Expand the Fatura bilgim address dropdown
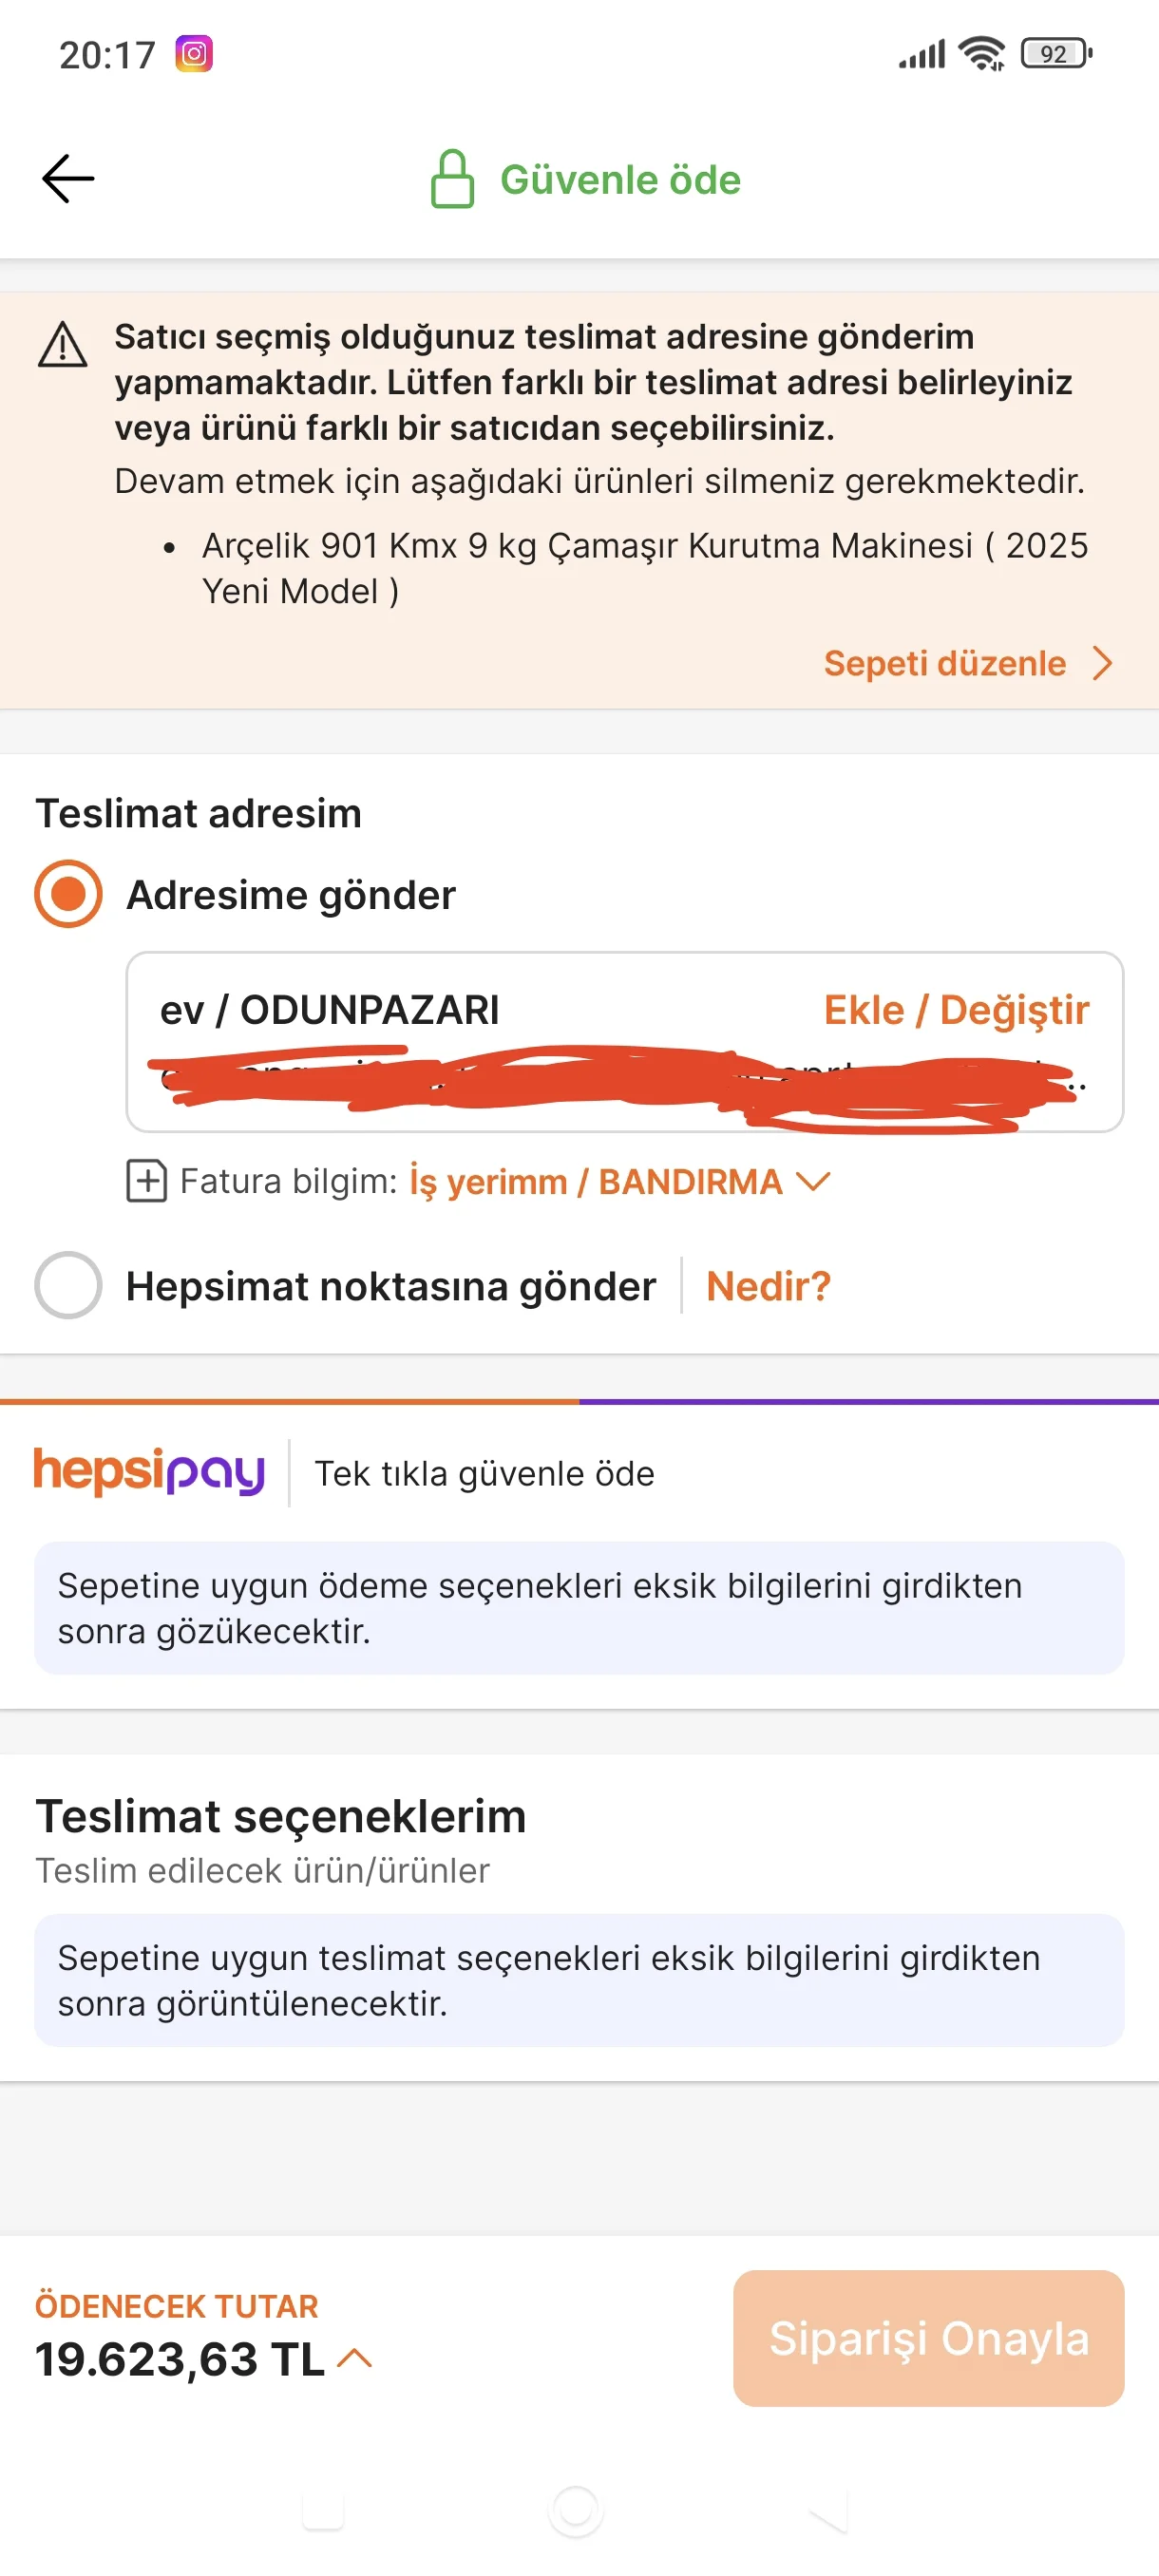Viewport: 1159px width, 2576px height. point(813,1182)
